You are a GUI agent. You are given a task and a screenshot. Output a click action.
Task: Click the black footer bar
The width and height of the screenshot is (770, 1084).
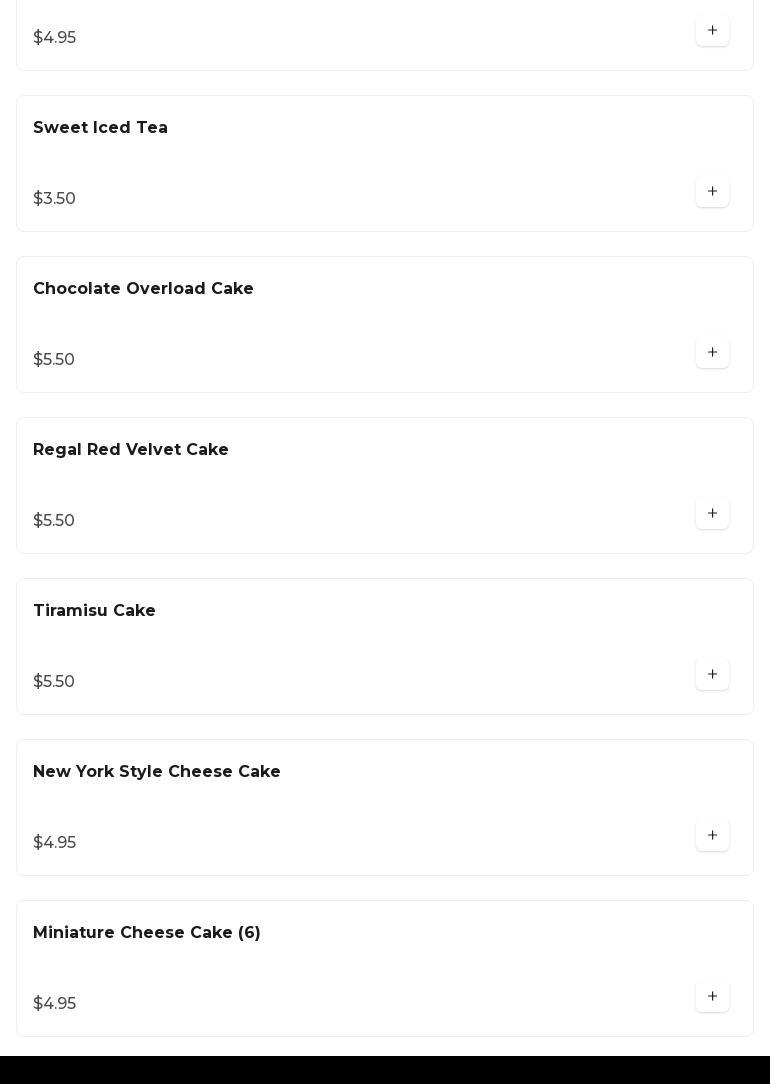[385, 1070]
